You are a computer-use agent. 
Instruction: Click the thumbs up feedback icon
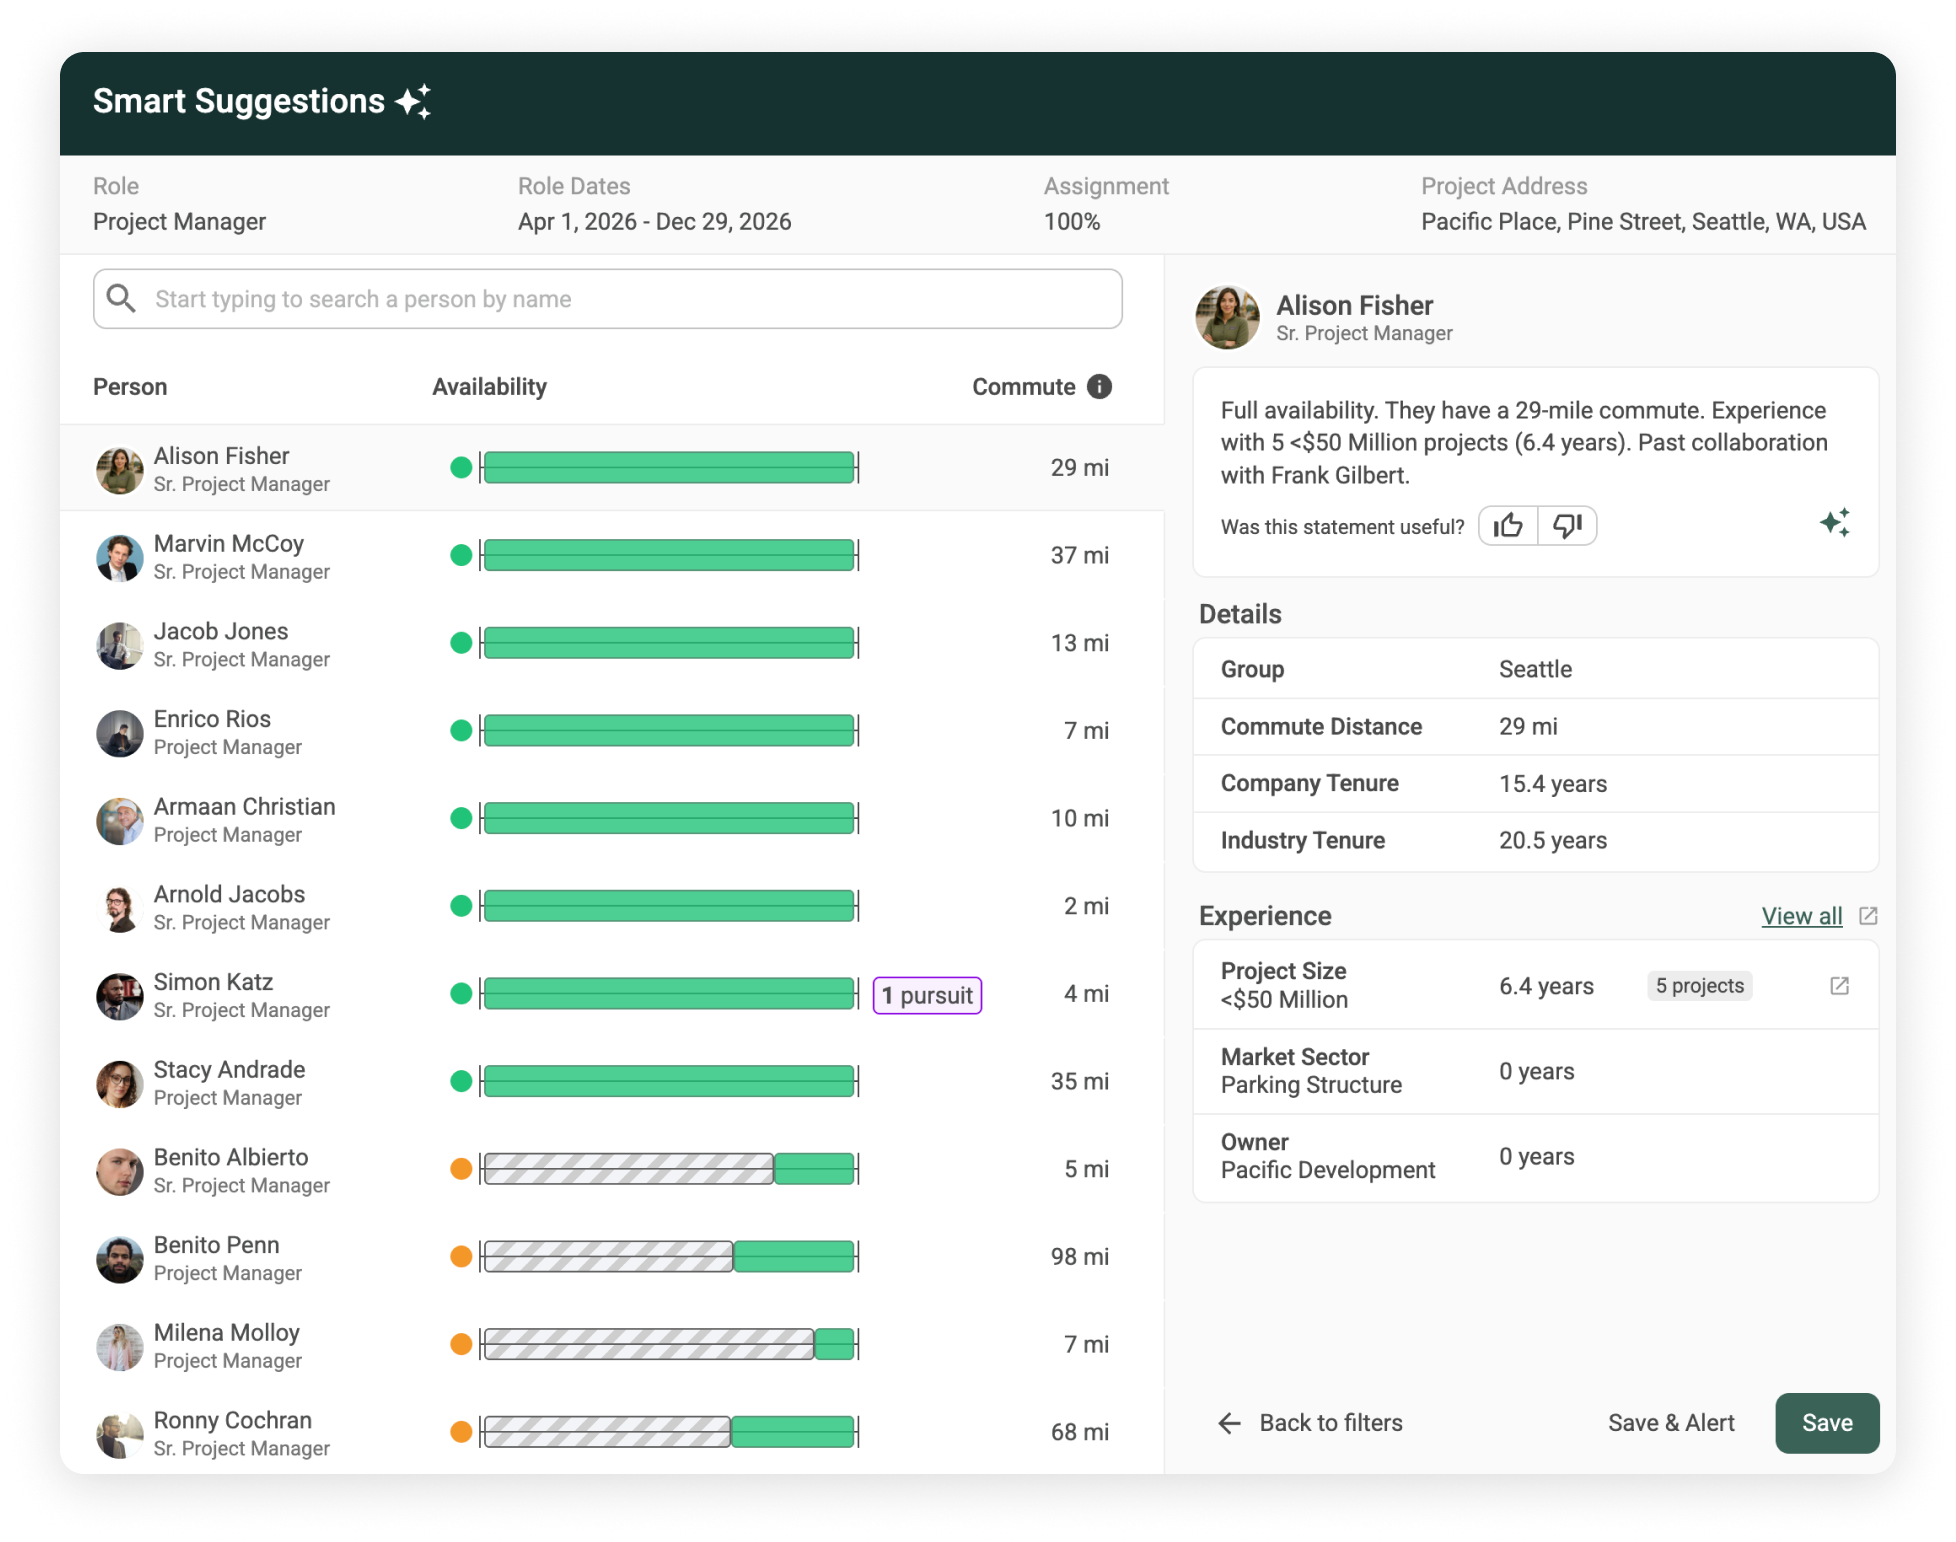click(x=1508, y=526)
